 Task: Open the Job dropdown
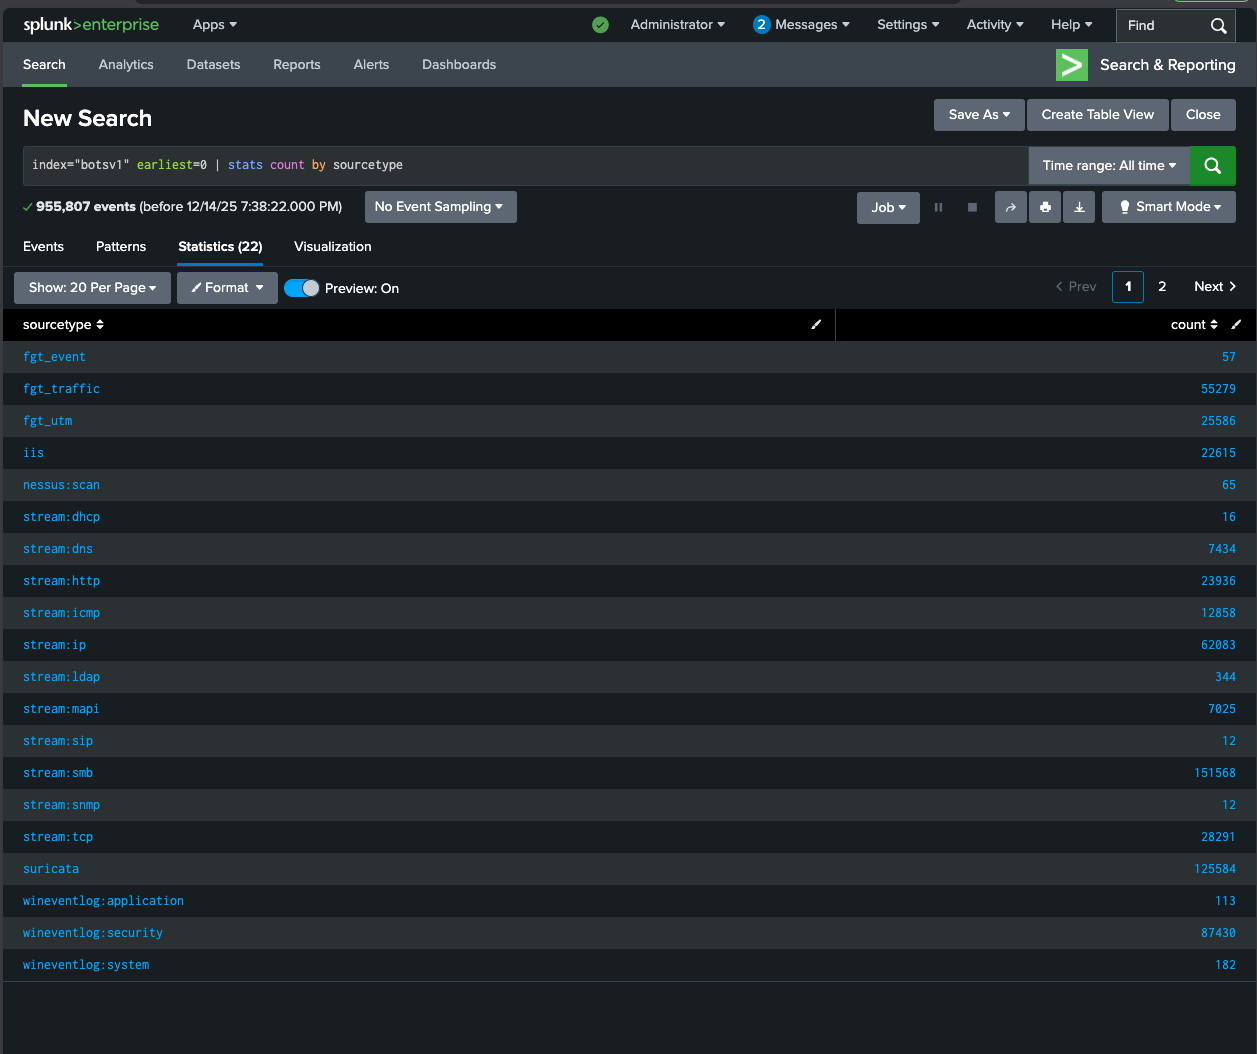tap(888, 207)
